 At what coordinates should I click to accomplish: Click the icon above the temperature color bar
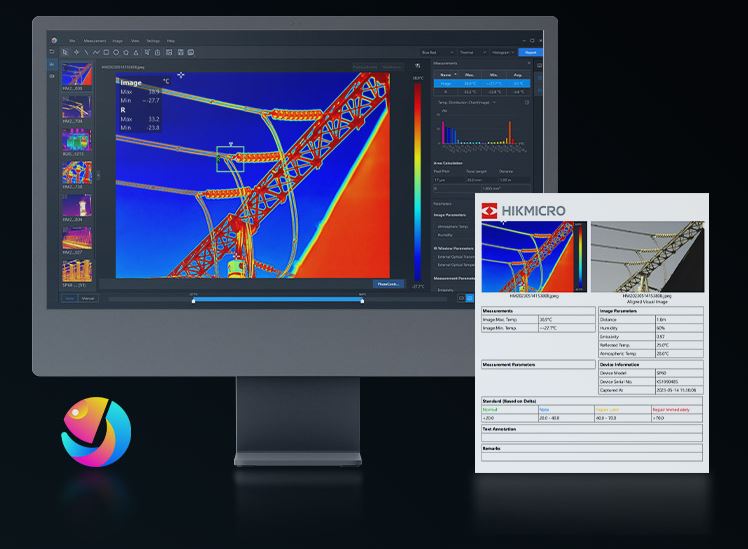pyautogui.click(x=418, y=66)
